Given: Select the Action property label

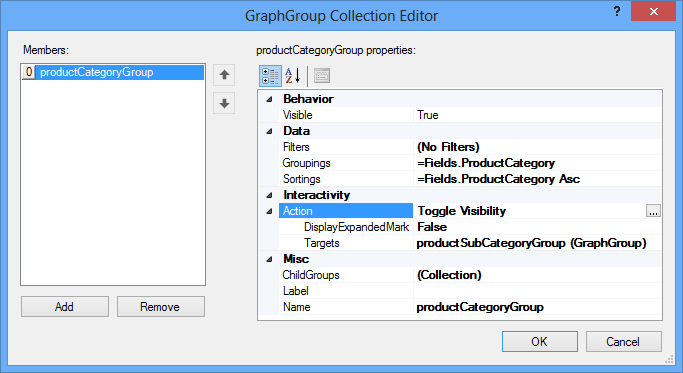Looking at the screenshot, I should click(x=346, y=211).
